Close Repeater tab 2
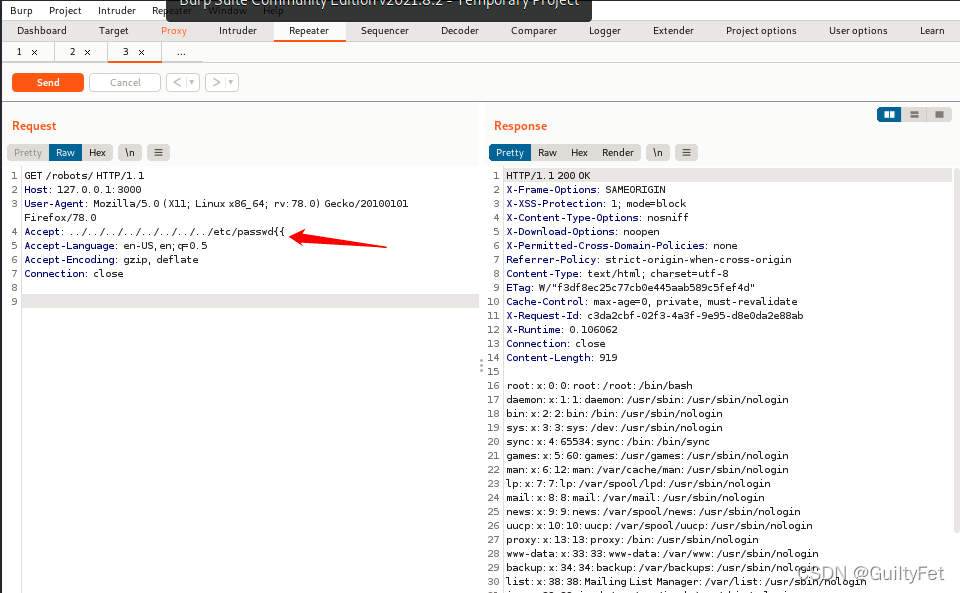Screen dimensions: 960x593 coord(88,53)
